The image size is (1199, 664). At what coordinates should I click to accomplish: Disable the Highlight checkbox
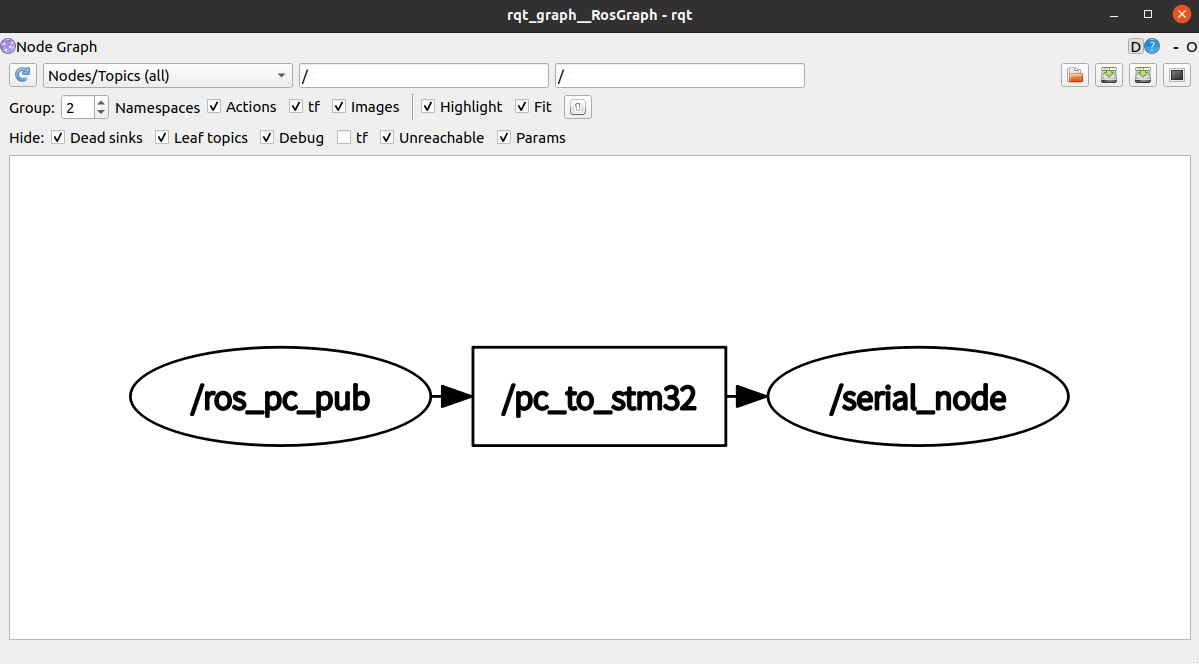428,107
